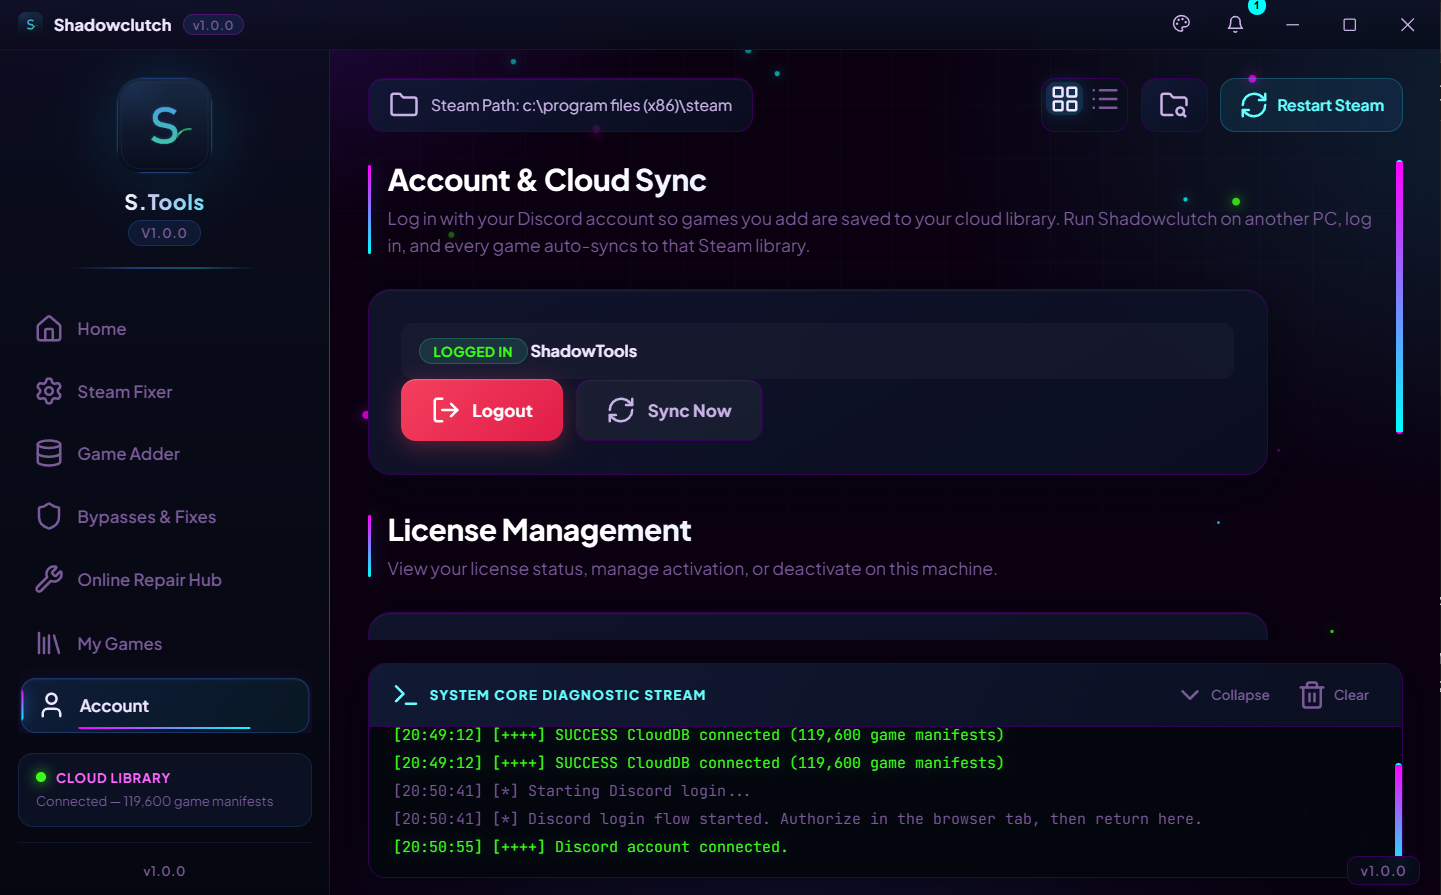Maximize the Shadowclutch window
1441x895 pixels.
coord(1350,24)
